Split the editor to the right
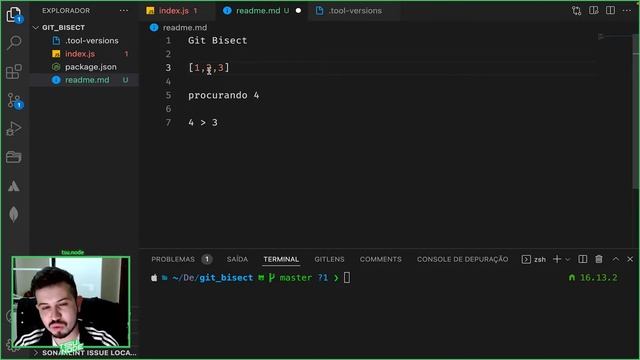The height and width of the screenshot is (360, 640). click(611, 11)
